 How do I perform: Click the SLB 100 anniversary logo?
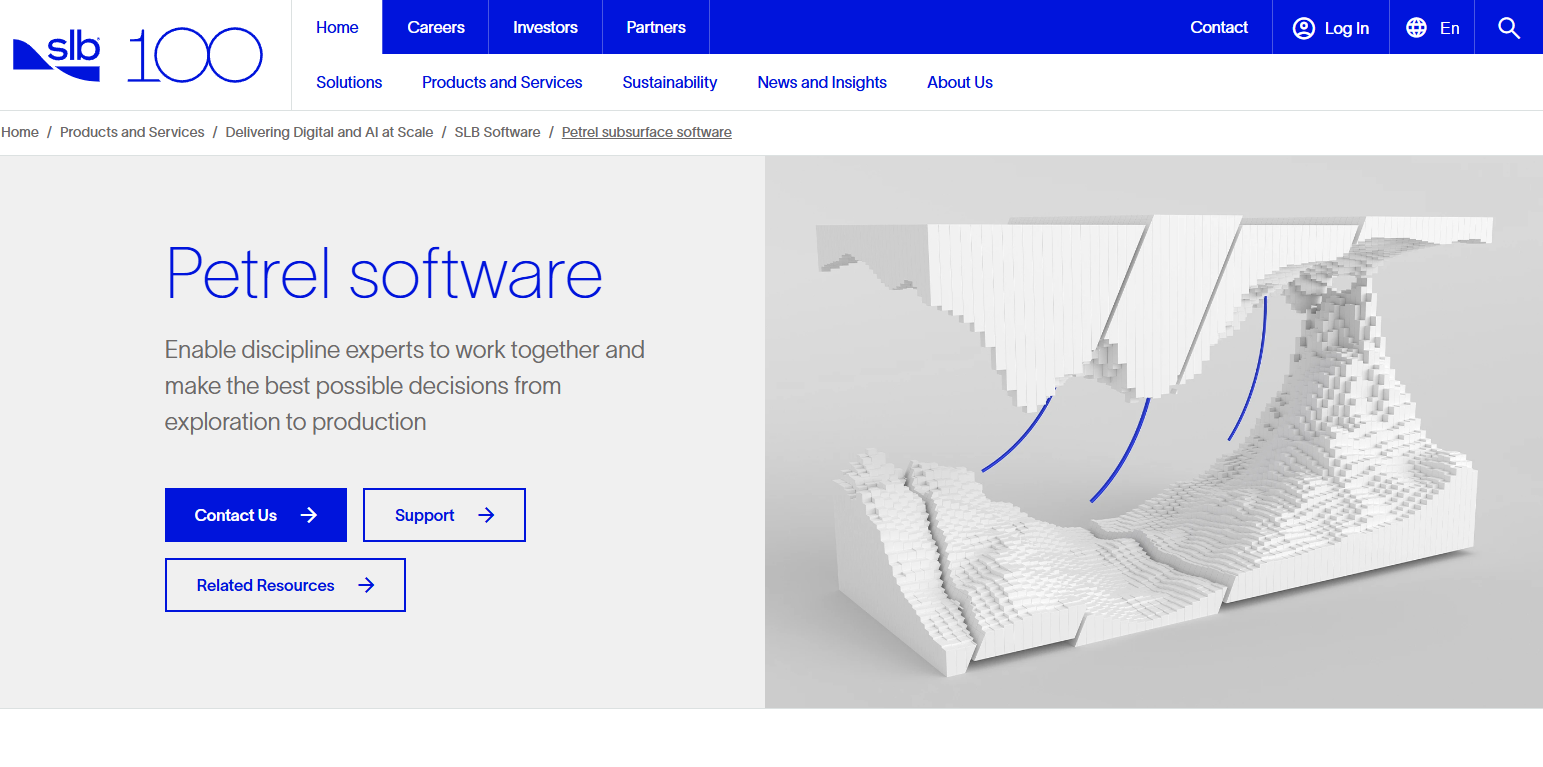tap(195, 55)
